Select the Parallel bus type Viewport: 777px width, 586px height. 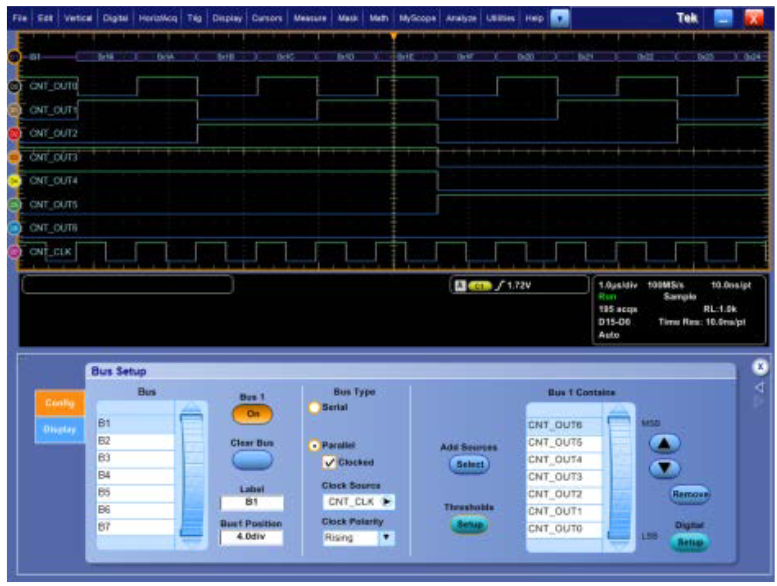tap(314, 446)
